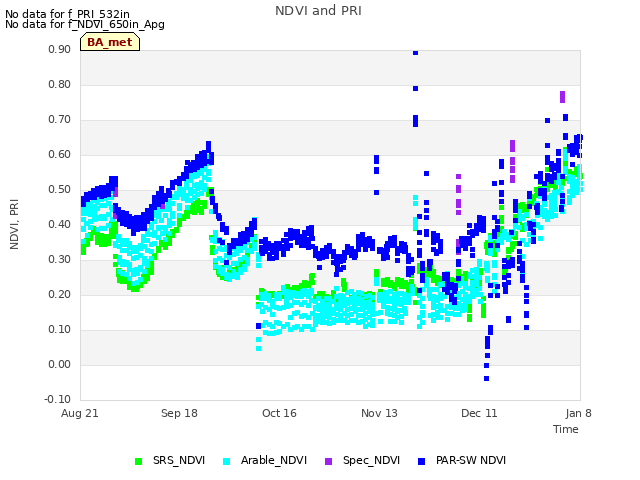The width and height of the screenshot is (640, 480).
Task: Click the 0.00 y-axis tick label
Action: 59,364
